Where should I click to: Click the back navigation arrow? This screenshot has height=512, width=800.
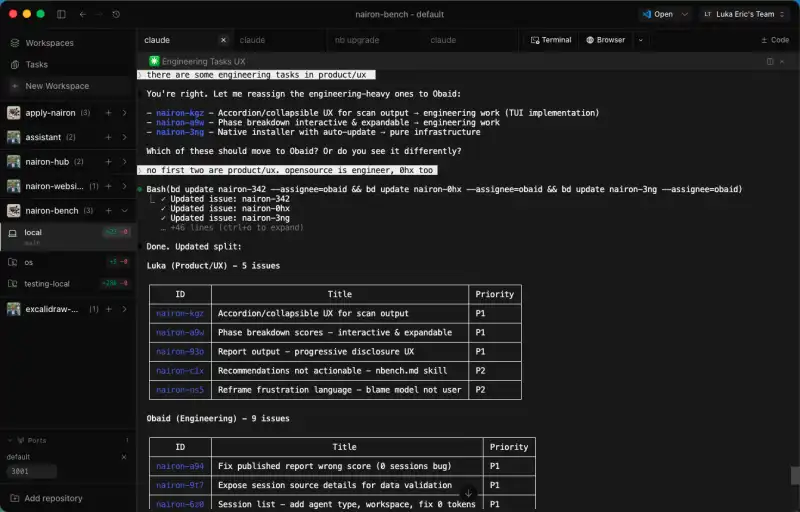(83, 14)
